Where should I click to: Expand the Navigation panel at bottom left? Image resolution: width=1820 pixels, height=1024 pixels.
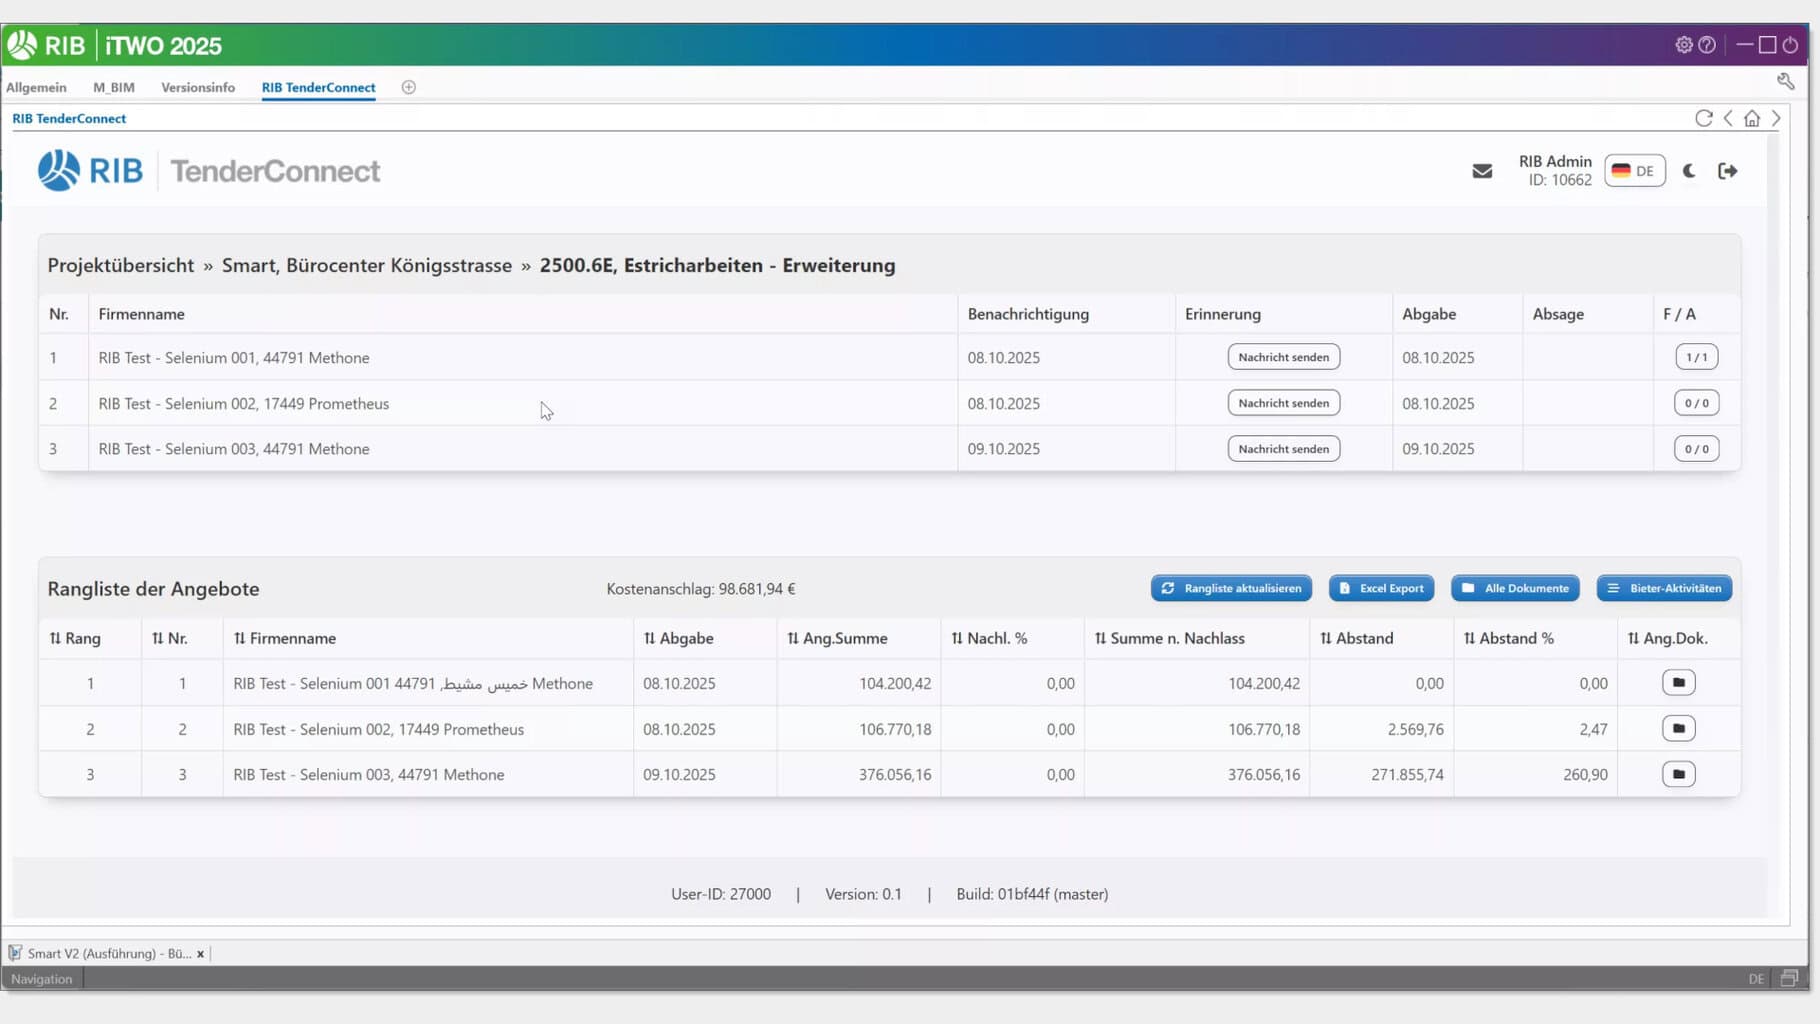coord(41,978)
